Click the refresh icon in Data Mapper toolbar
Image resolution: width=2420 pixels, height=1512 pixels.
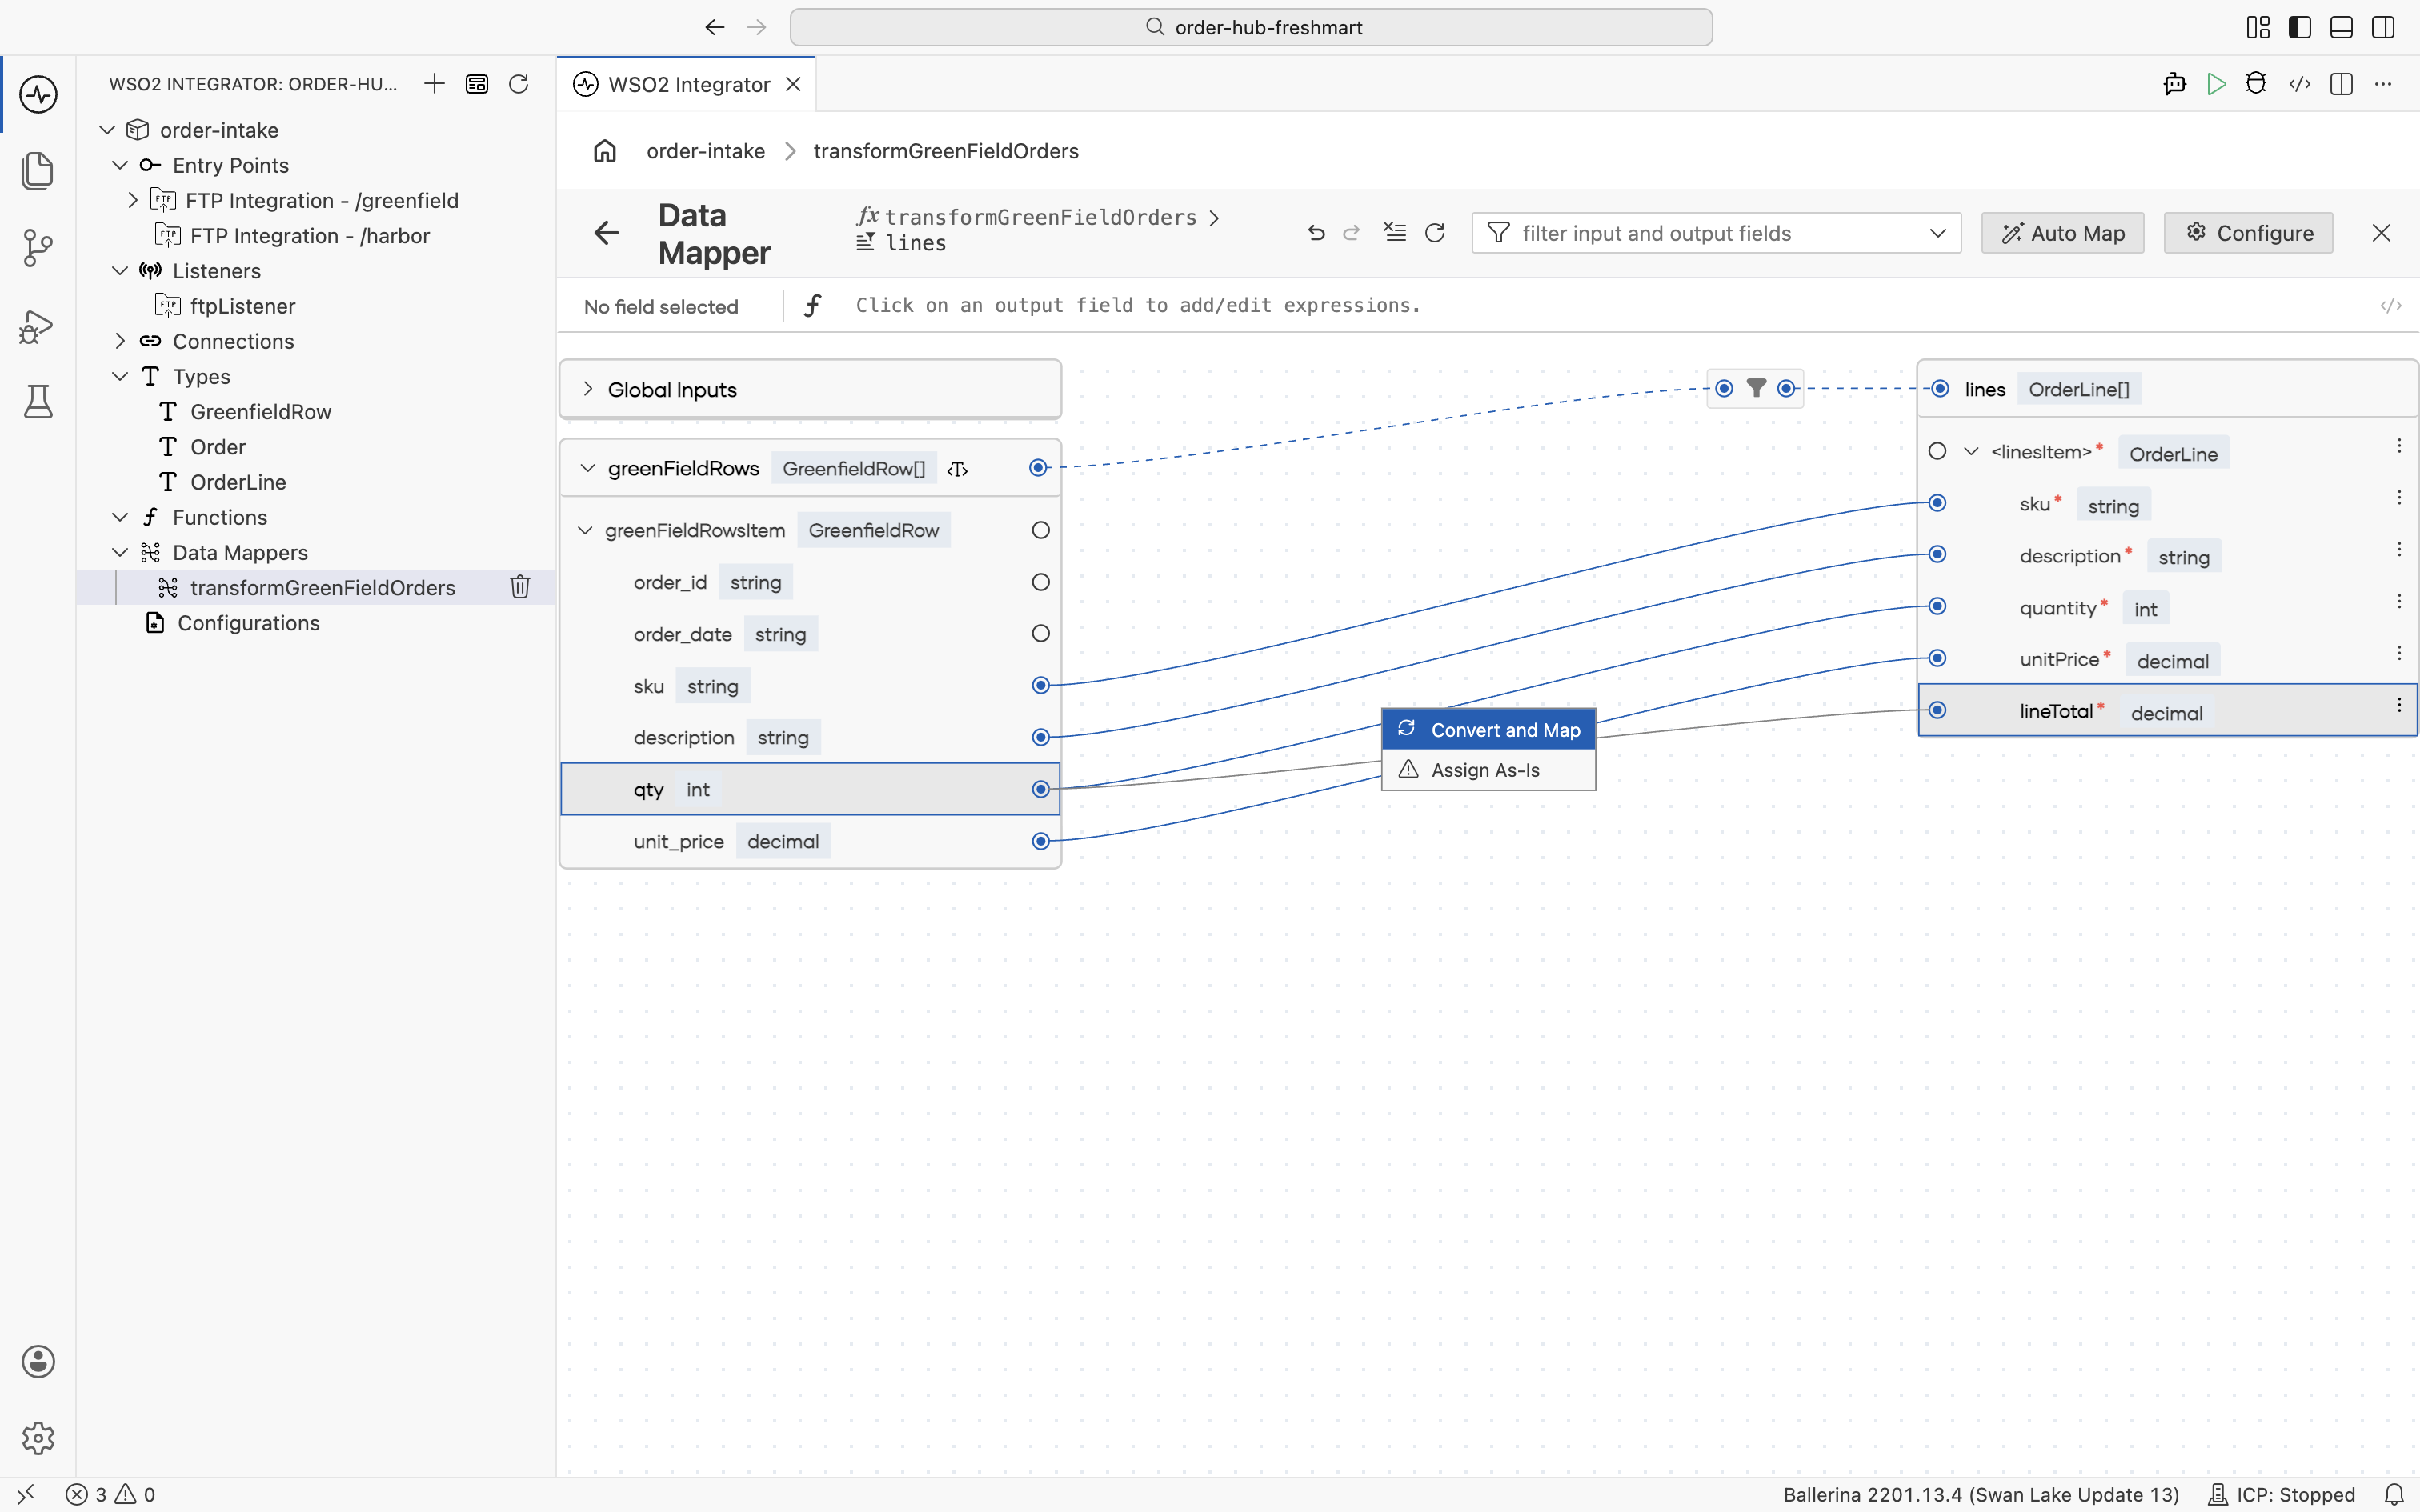[1435, 233]
